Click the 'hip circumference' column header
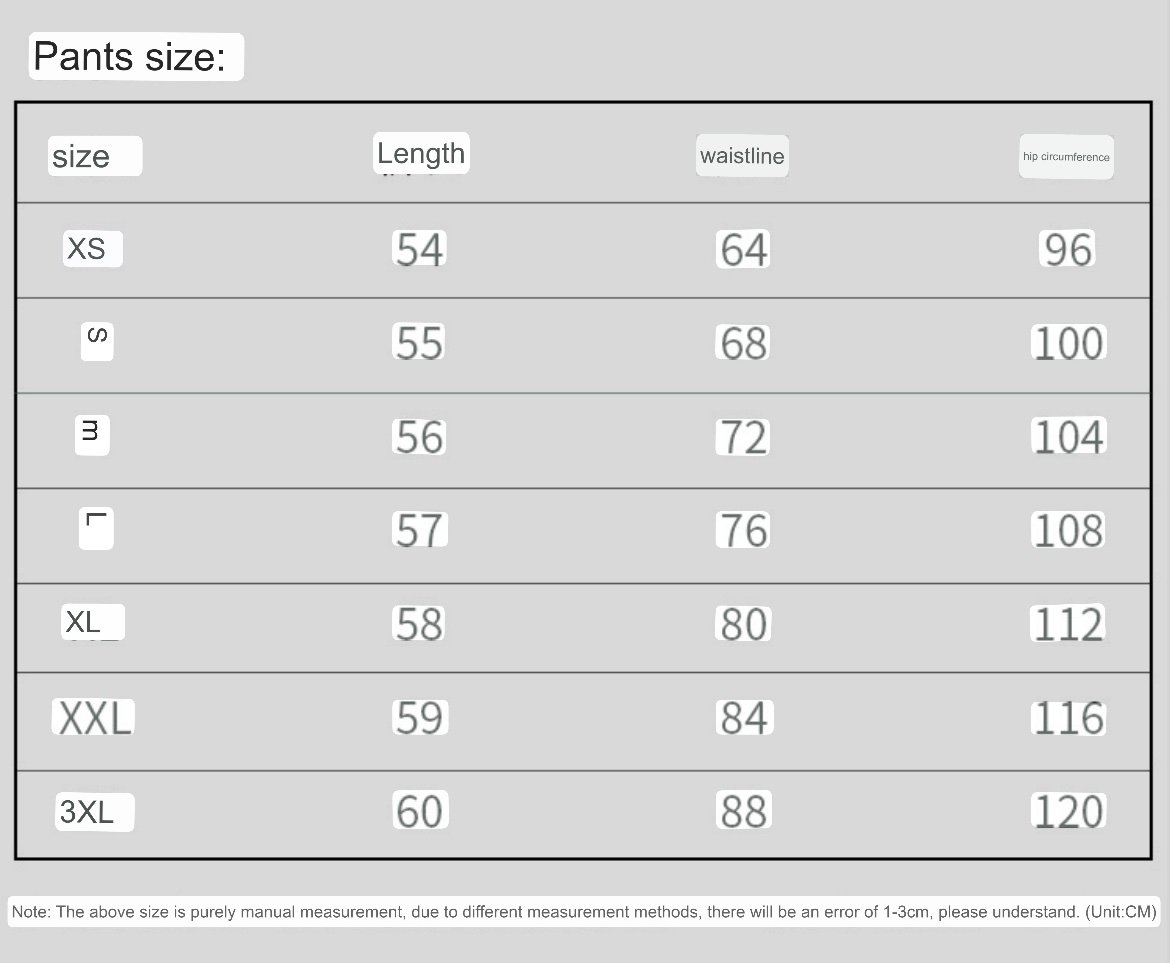Screen dimensions: 1170x963 [1066, 157]
